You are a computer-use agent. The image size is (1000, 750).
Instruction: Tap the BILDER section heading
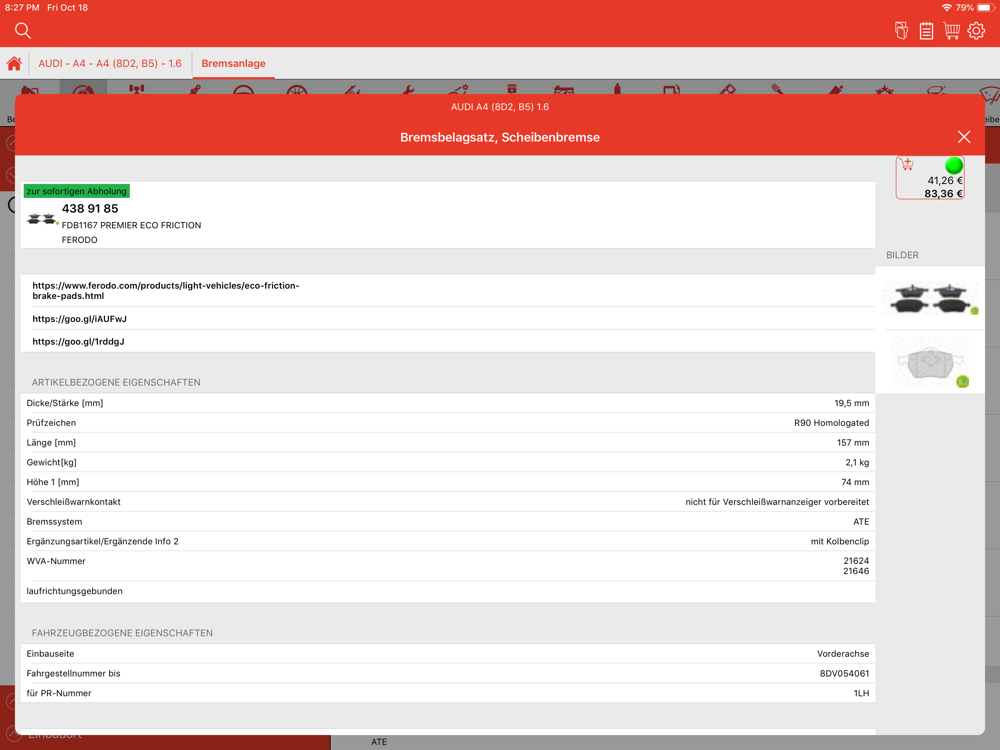902,255
